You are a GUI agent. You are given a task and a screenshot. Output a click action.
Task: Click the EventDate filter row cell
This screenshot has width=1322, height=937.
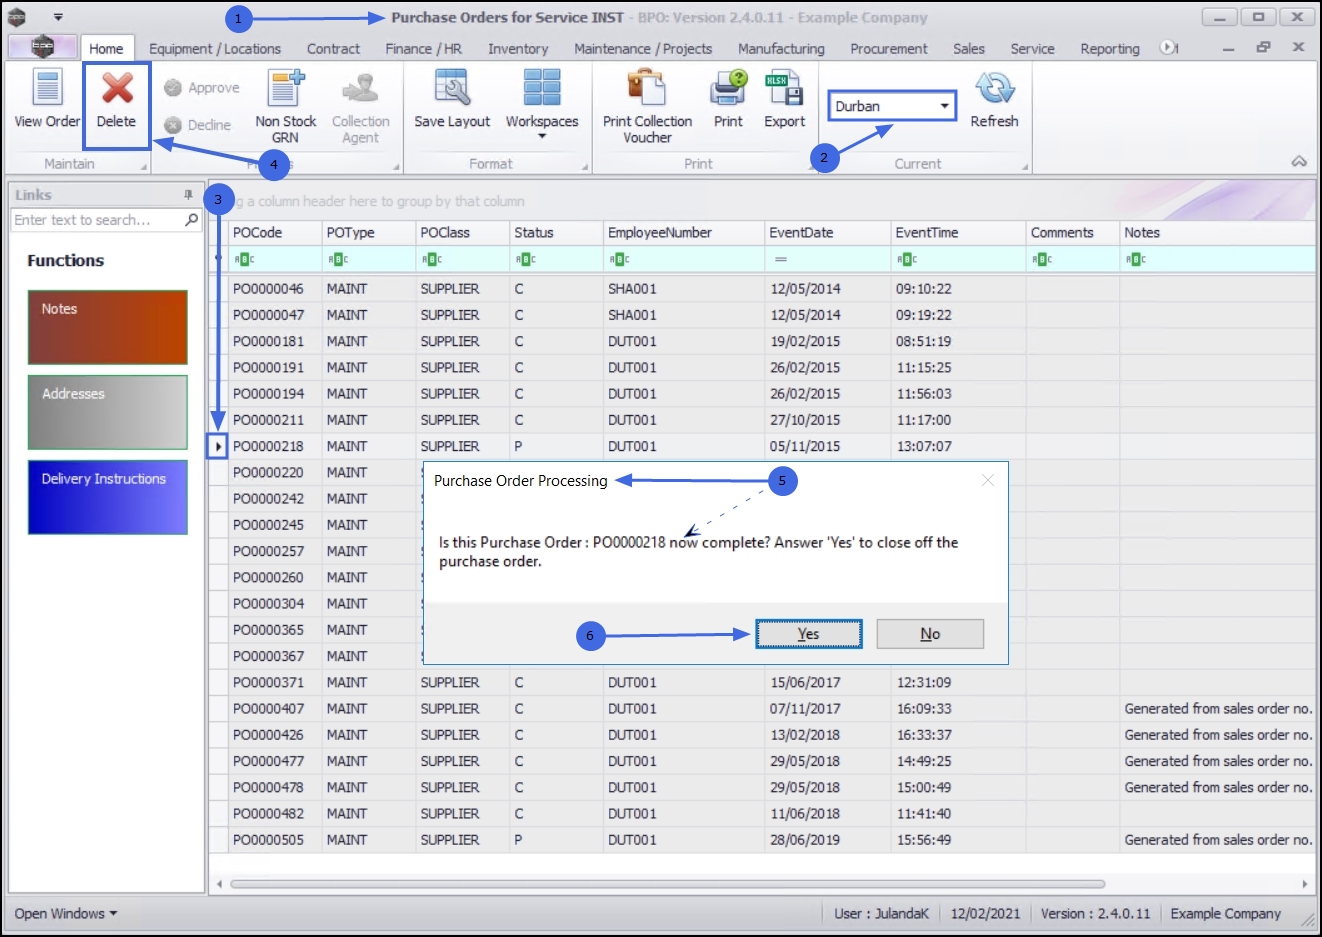(x=829, y=259)
